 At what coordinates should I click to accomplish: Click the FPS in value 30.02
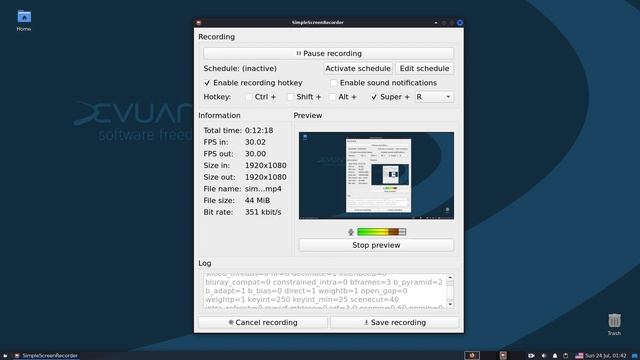click(x=255, y=142)
